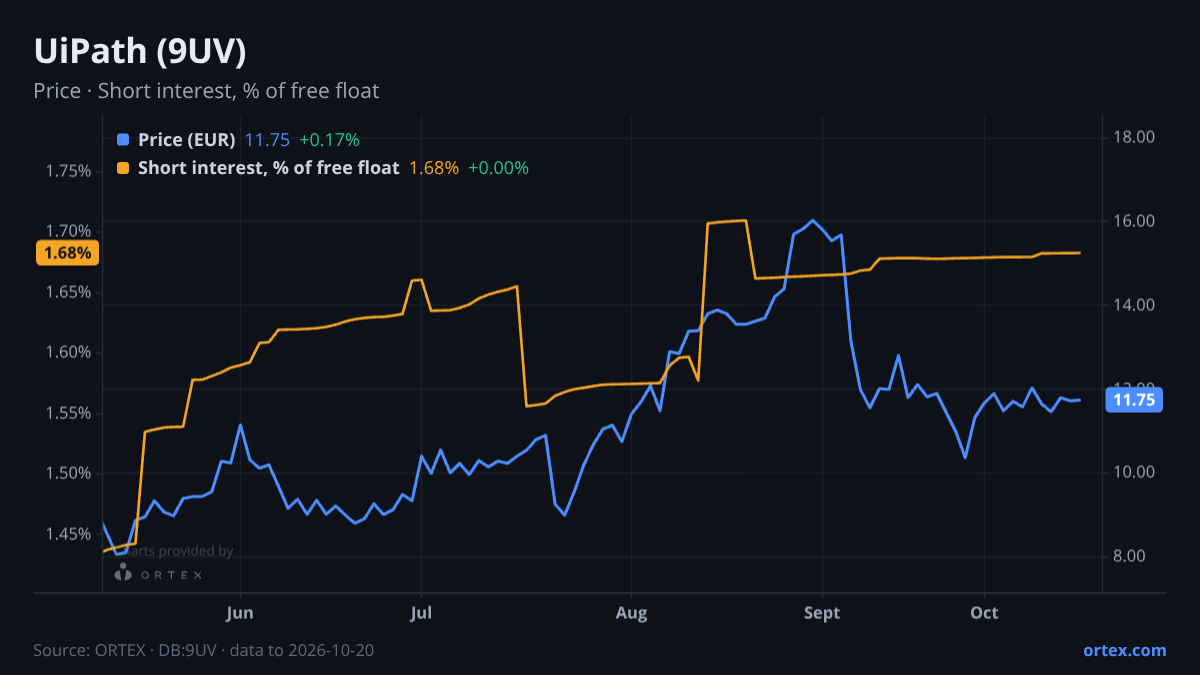Click the 1.55% left axis label
This screenshot has width=1200, height=675.
[68, 413]
